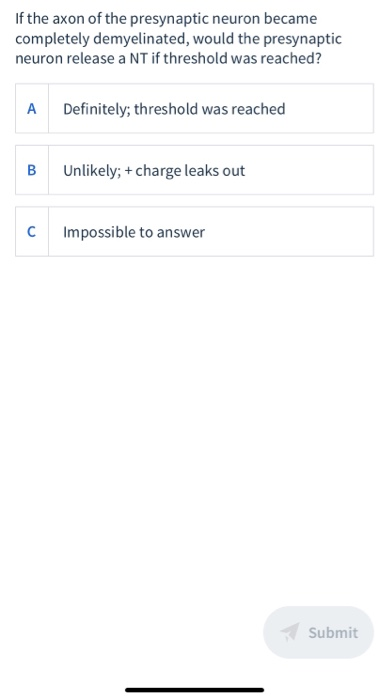Click the words 'threshold was reached' in option A
Screen dimensions: 379x700
pyautogui.click(x=210, y=109)
